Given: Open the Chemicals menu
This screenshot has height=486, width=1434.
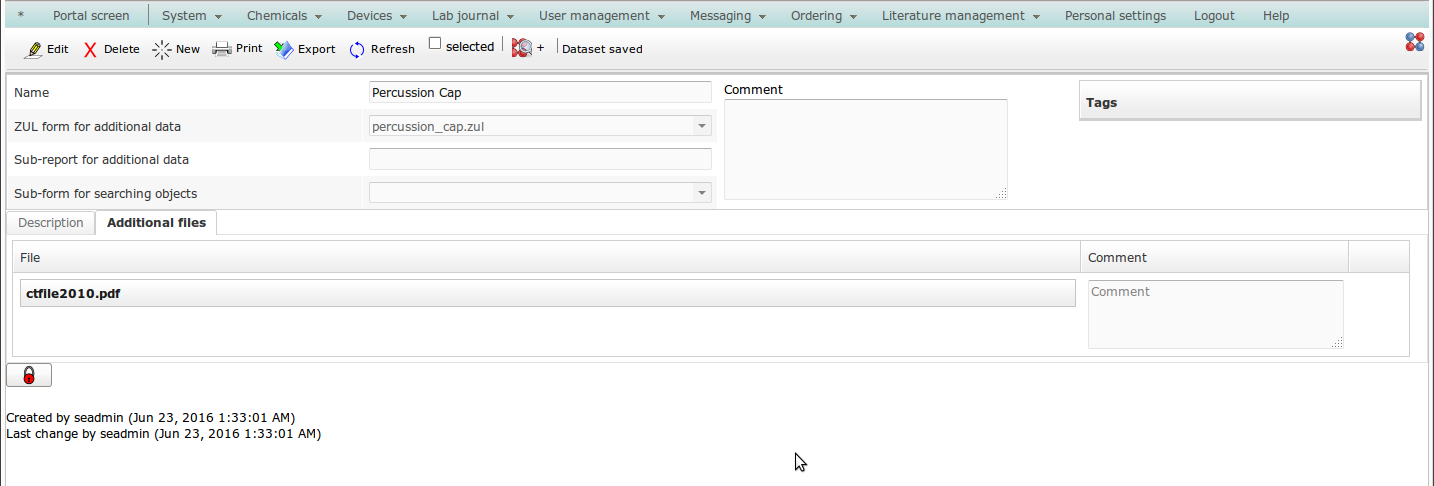Looking at the screenshot, I should pyautogui.click(x=284, y=16).
